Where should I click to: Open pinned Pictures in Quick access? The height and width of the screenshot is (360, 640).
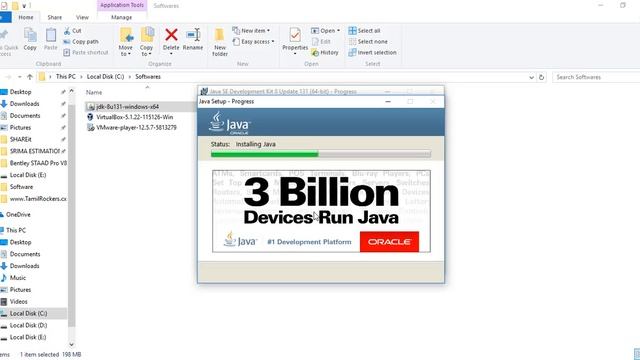point(20,127)
